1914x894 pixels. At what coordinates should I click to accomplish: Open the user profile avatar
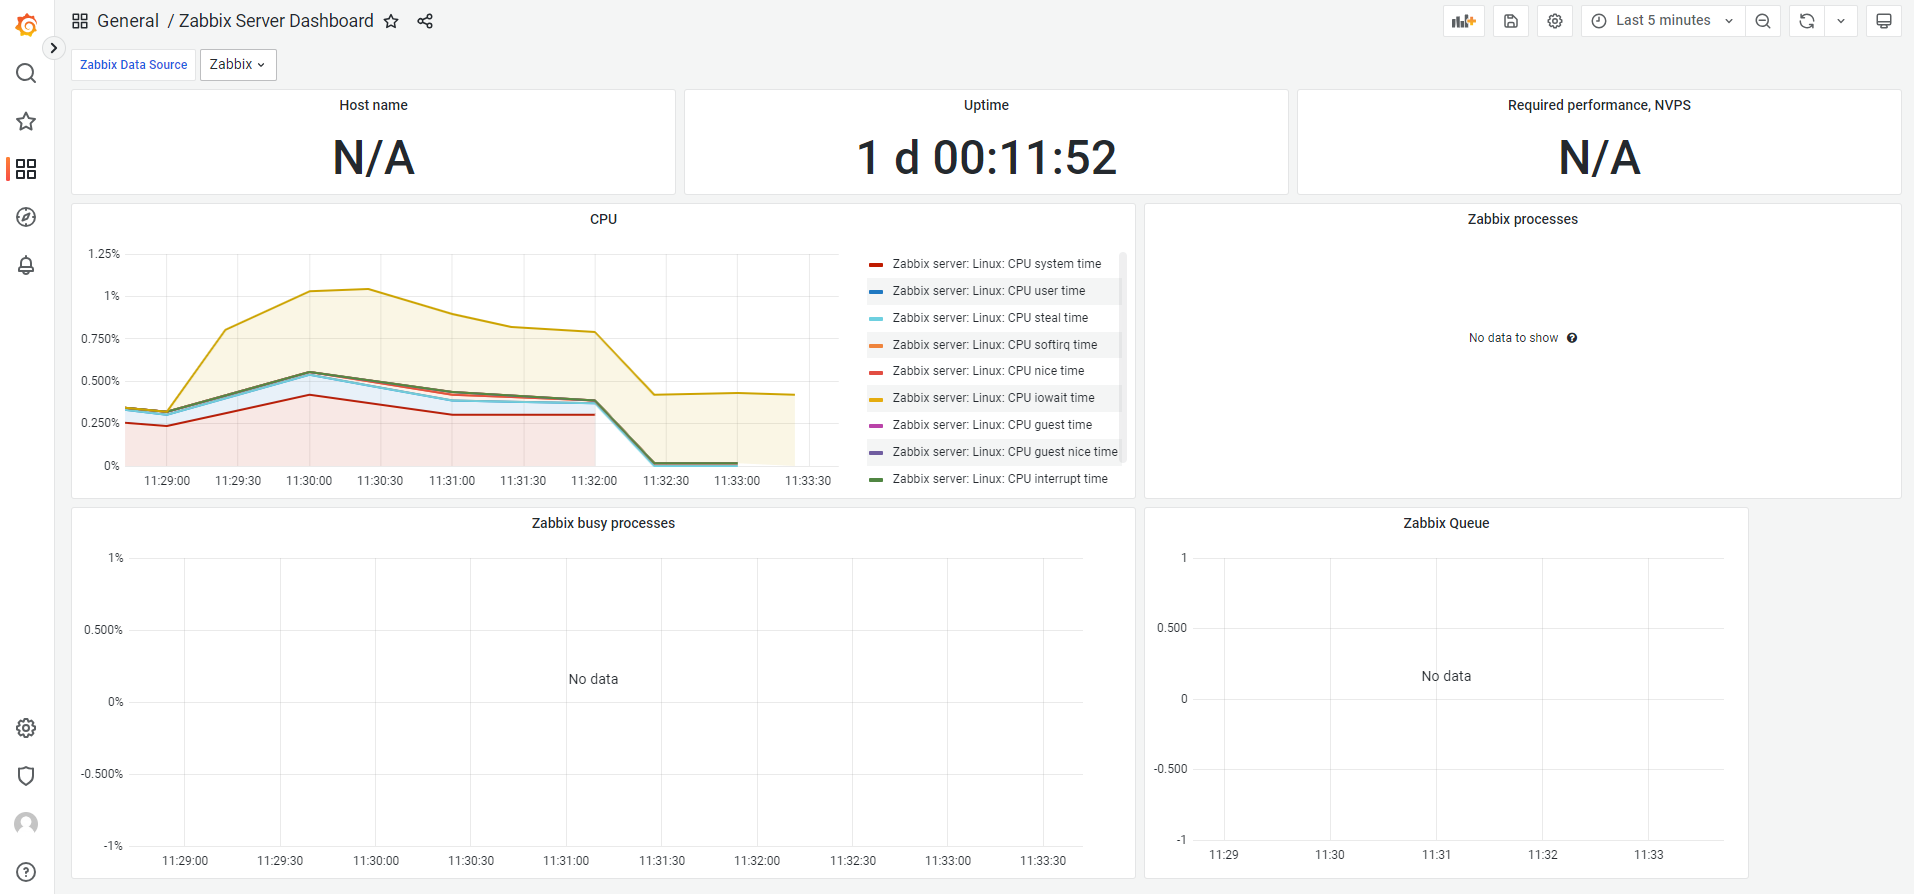click(26, 824)
